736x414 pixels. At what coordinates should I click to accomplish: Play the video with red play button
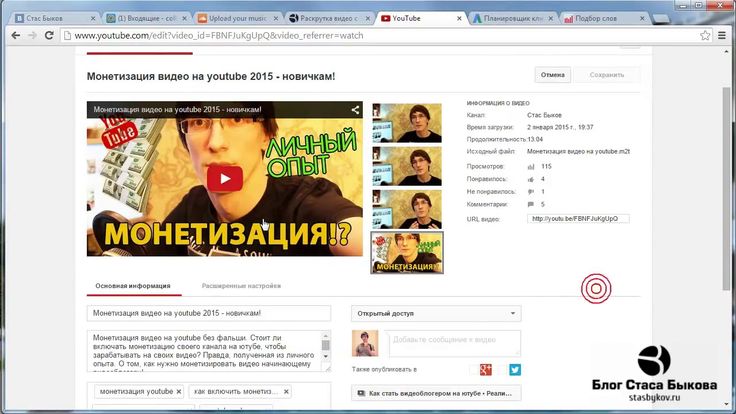225,179
